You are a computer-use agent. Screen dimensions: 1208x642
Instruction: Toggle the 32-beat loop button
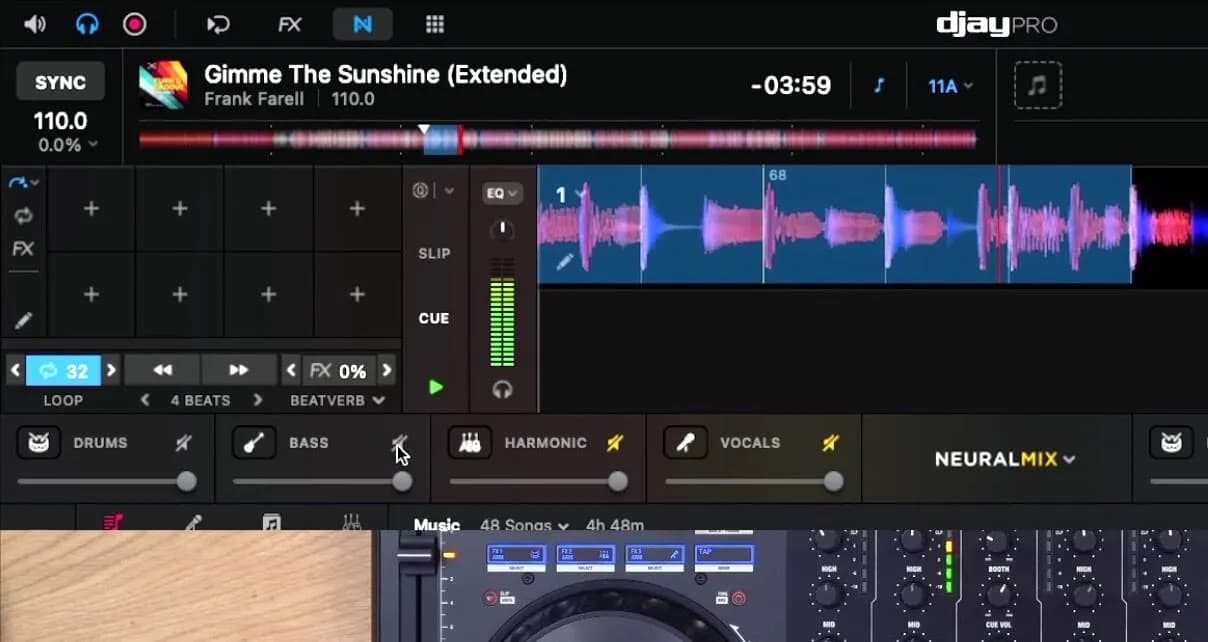pyautogui.click(x=63, y=371)
